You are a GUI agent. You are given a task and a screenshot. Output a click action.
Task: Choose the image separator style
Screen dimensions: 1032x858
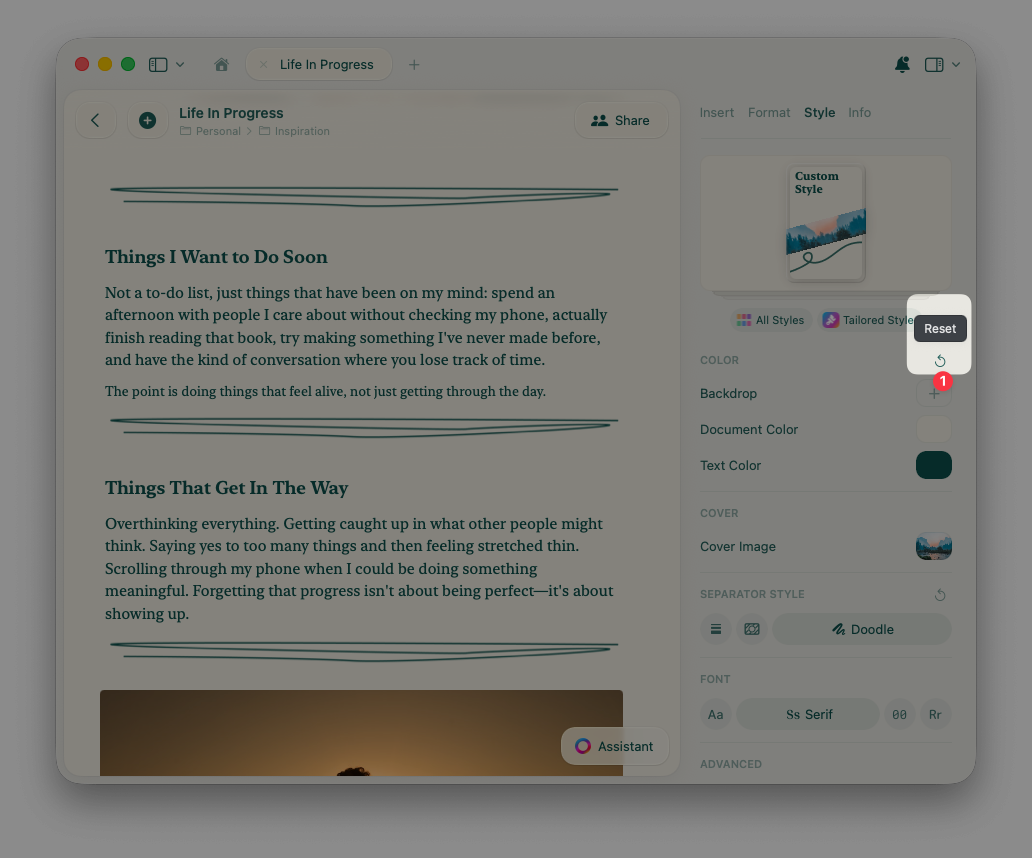click(x=752, y=629)
